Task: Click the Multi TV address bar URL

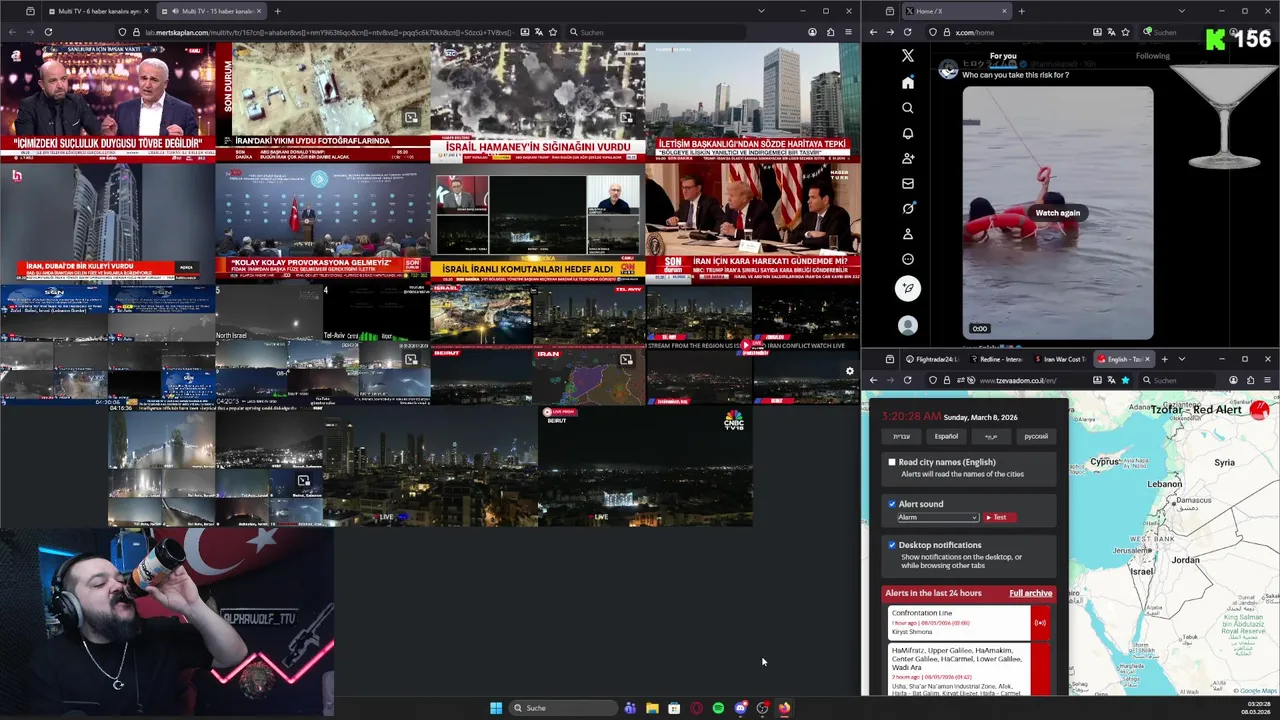Action: click(330, 32)
